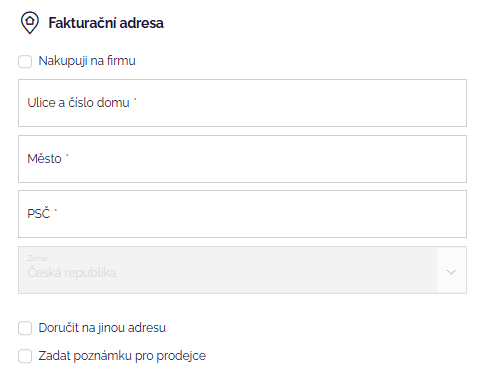Click the Nakupuji na firmu label text
496x378 pixels.
click(x=87, y=61)
